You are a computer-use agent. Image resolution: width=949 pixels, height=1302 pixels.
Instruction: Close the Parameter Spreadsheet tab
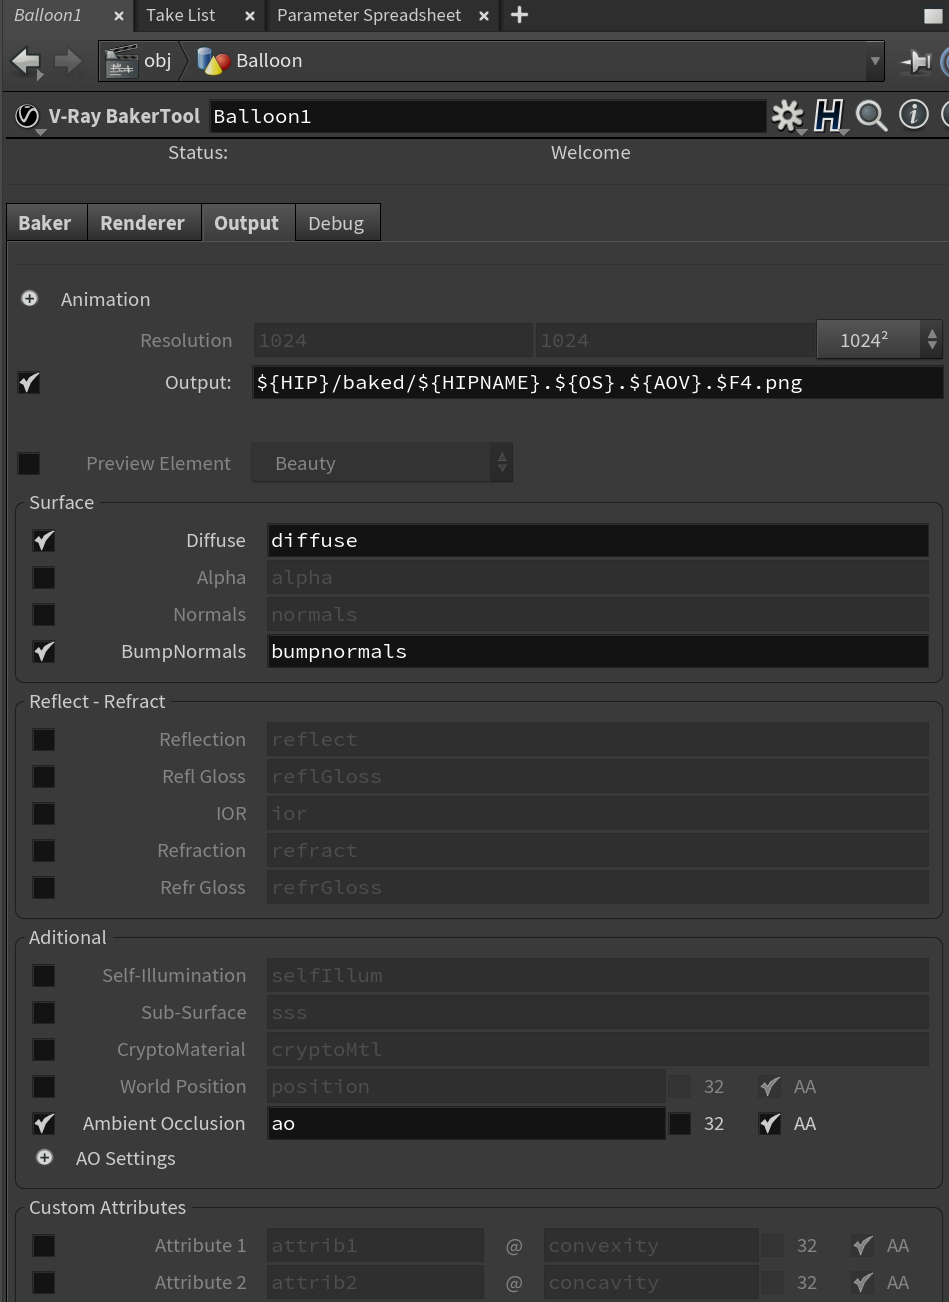[484, 16]
